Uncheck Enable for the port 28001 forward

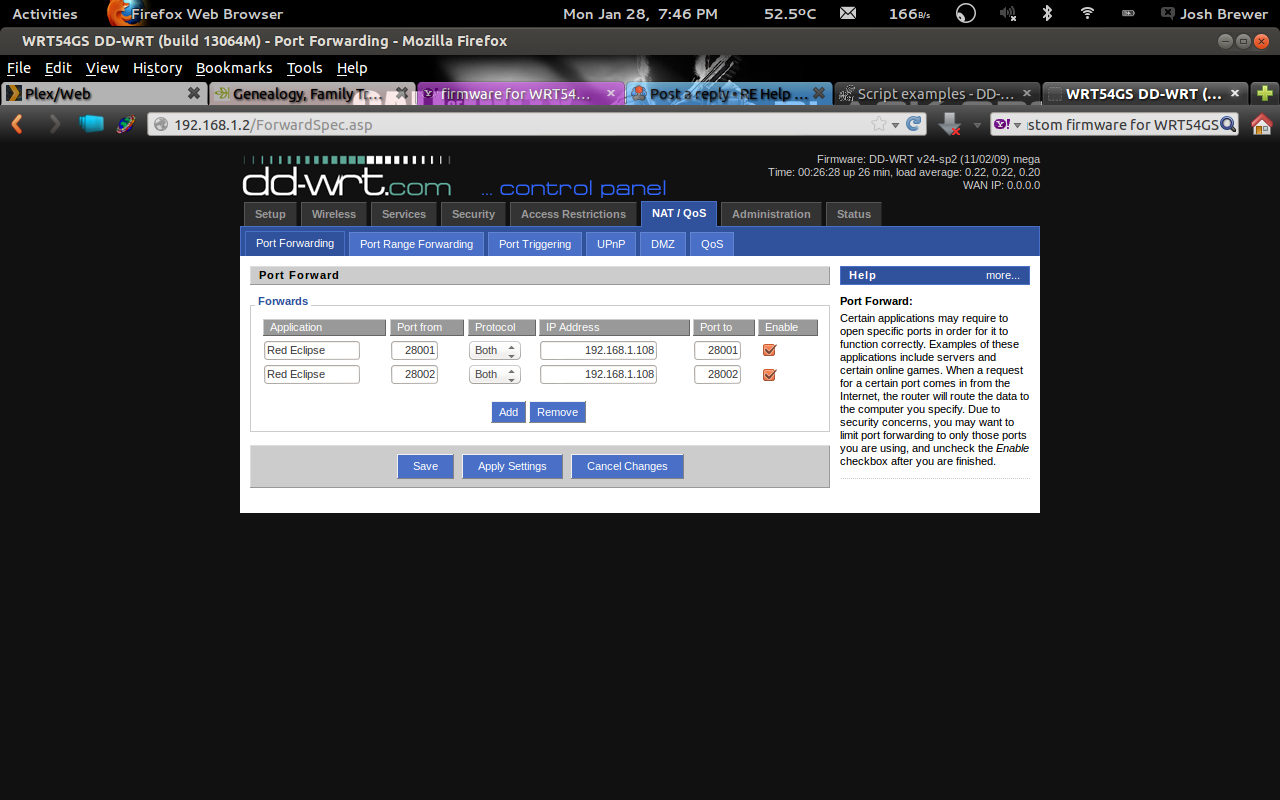(769, 350)
